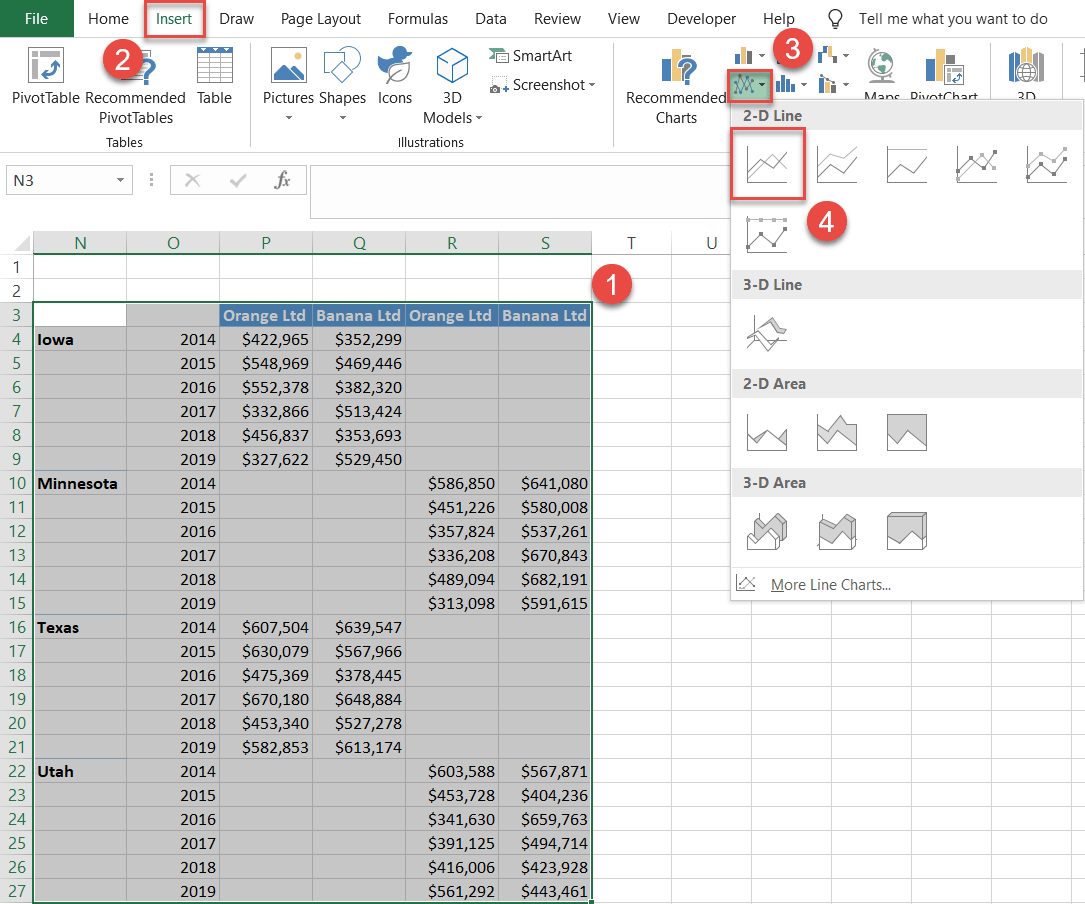Expand the combo chart dropdown arrow
1085x904 pixels.
pyautogui.click(x=846, y=85)
